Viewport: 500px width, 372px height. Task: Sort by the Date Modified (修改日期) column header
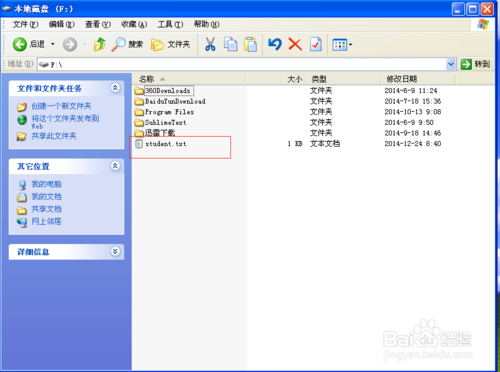click(x=418, y=79)
